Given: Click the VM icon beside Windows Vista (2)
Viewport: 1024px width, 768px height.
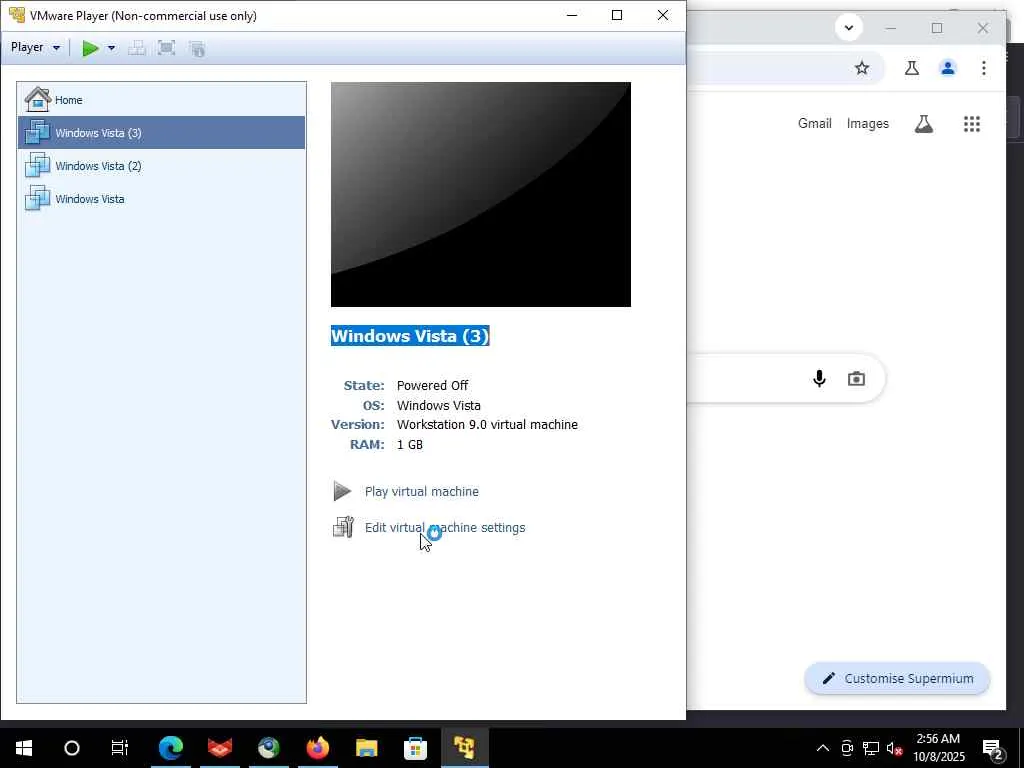Looking at the screenshot, I should 37,165.
